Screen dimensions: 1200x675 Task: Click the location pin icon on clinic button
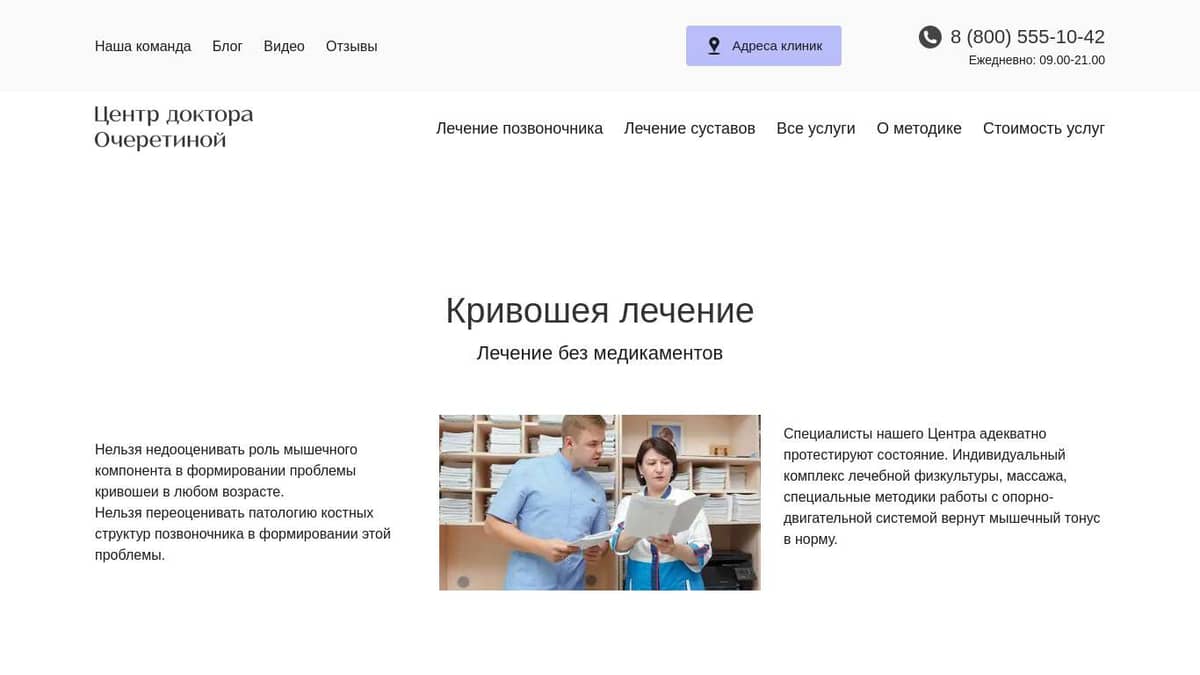click(x=714, y=45)
